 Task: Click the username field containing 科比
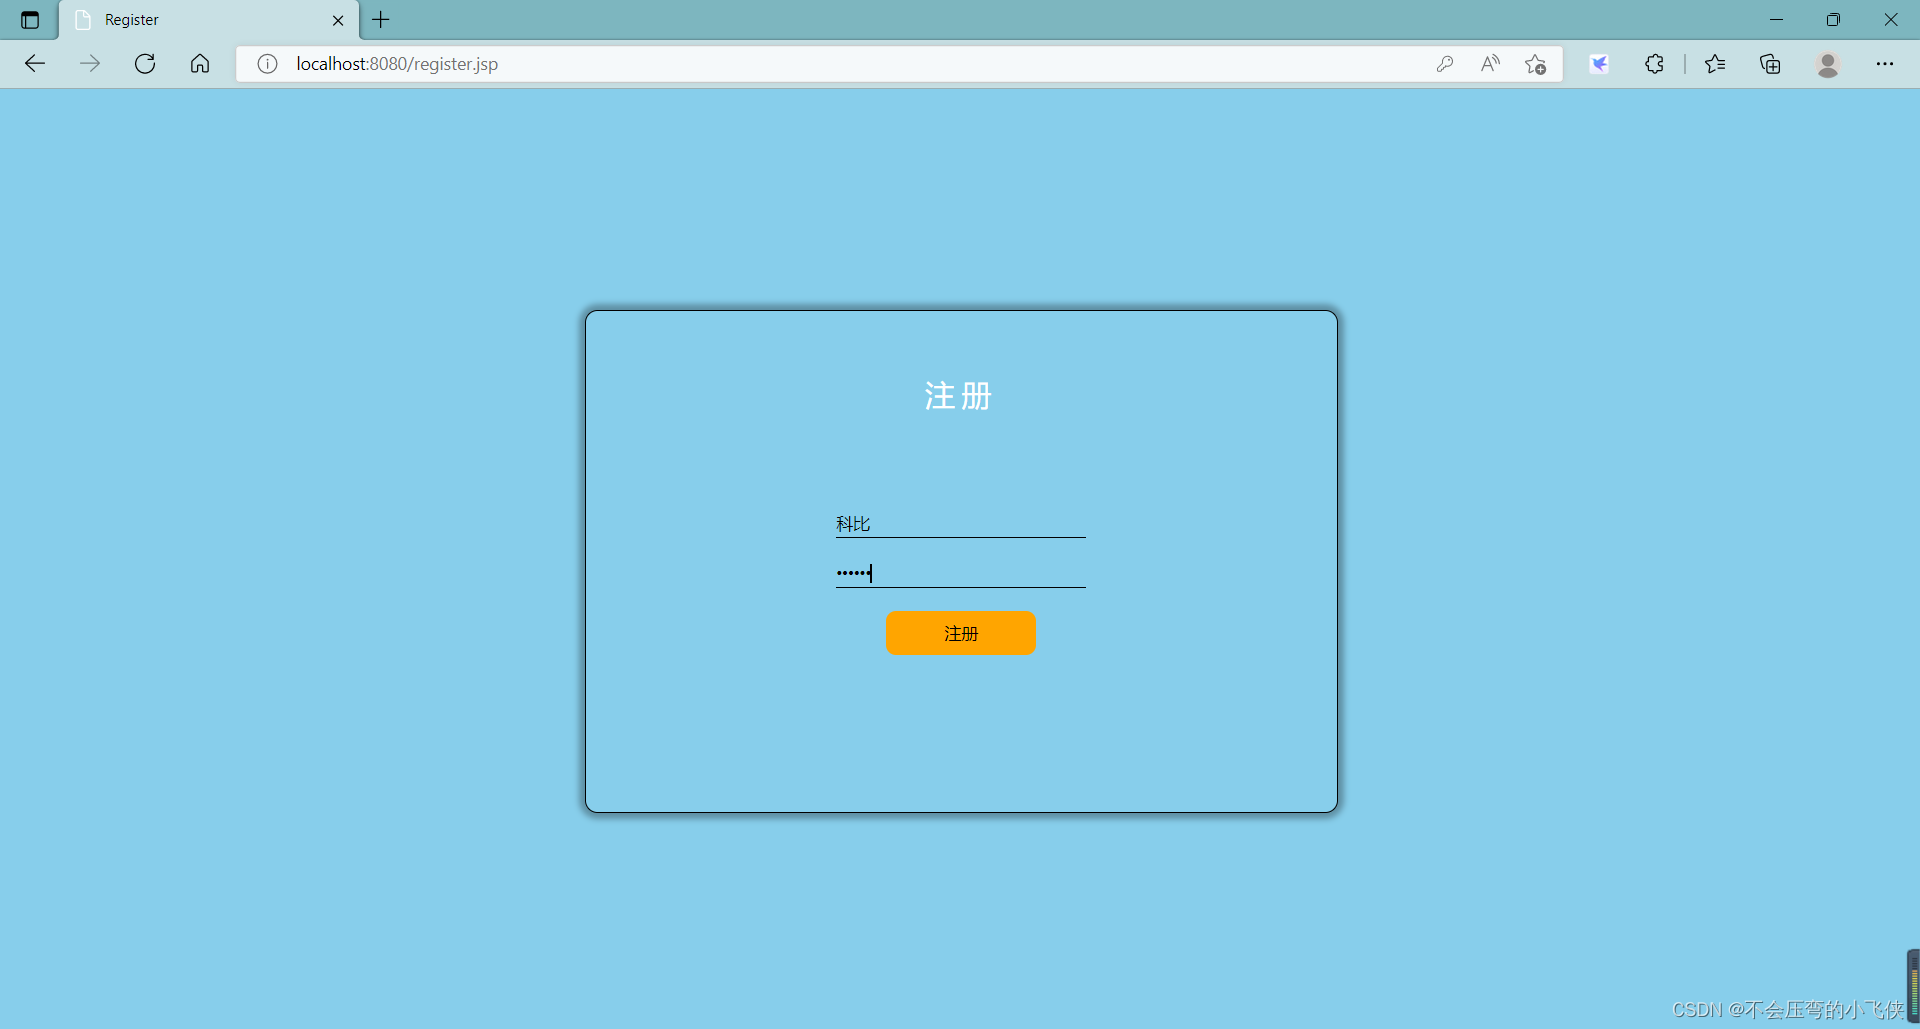(x=961, y=524)
